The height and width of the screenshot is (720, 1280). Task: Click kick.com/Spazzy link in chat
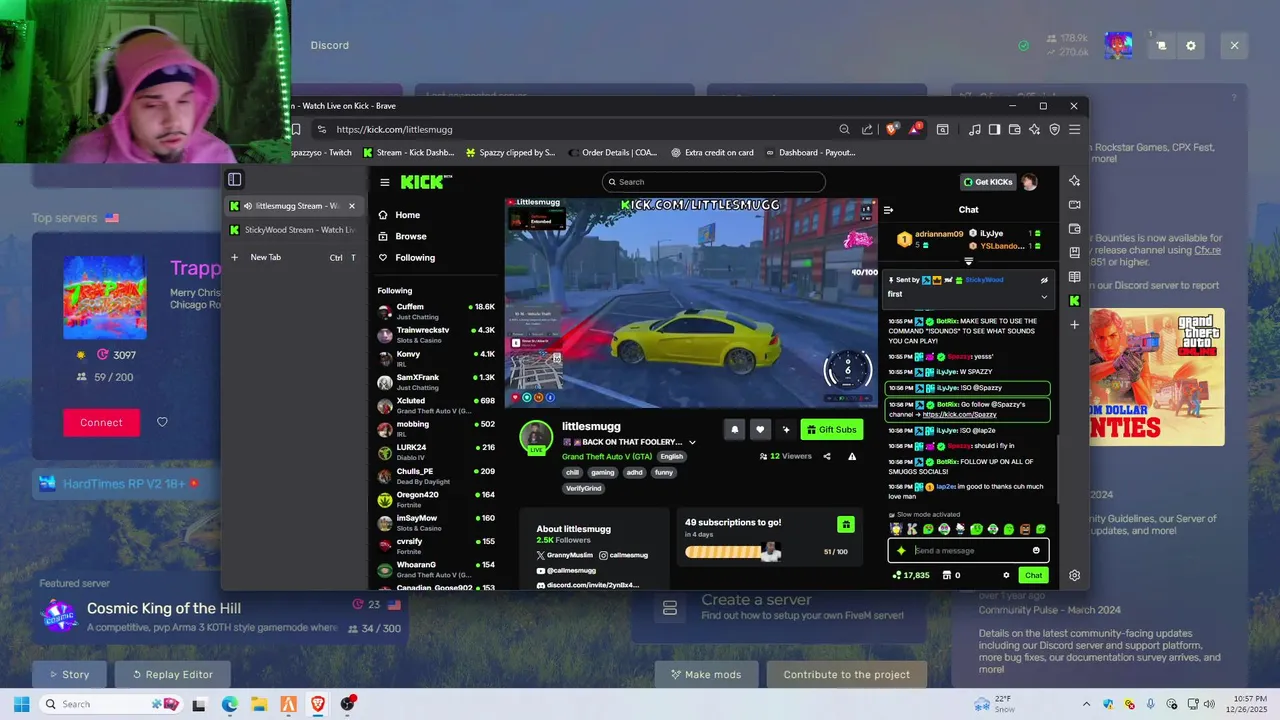(x=959, y=414)
